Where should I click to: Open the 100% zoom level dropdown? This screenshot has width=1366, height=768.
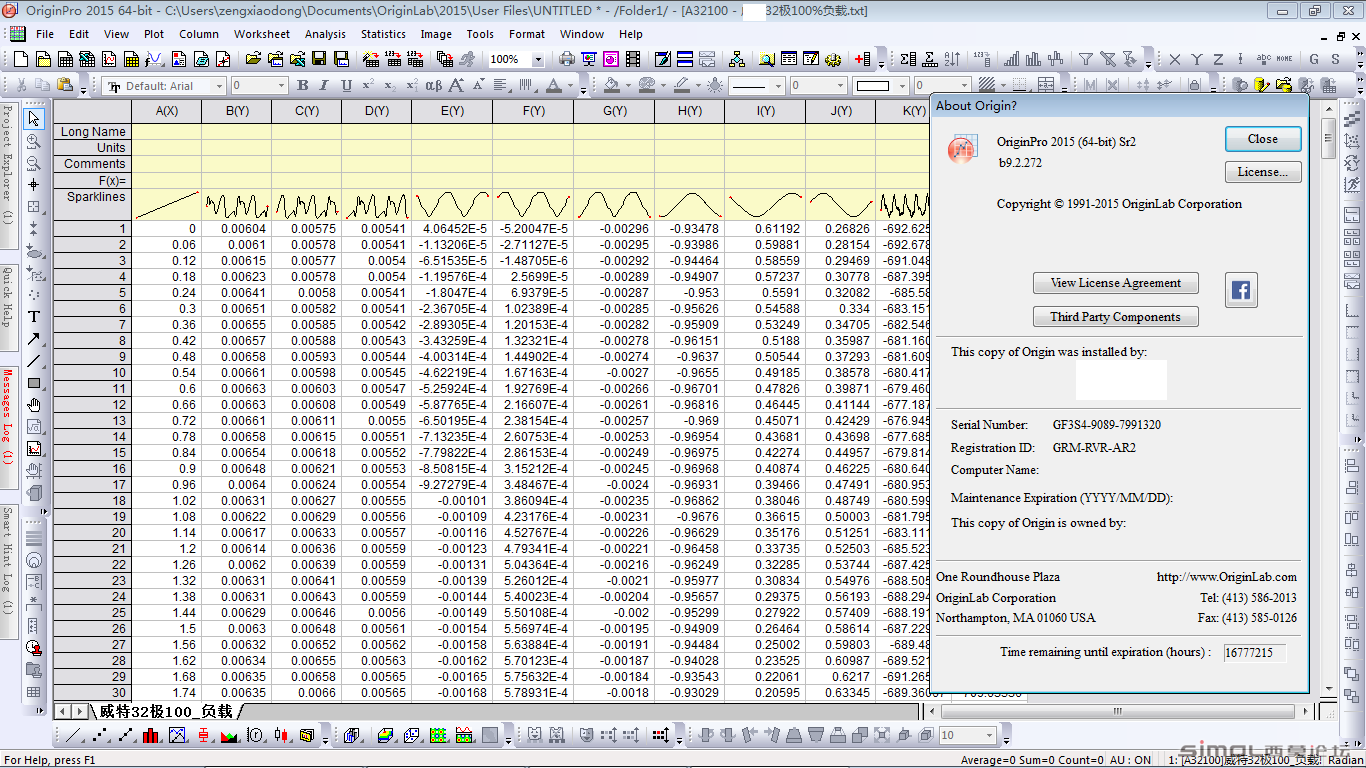pos(537,60)
